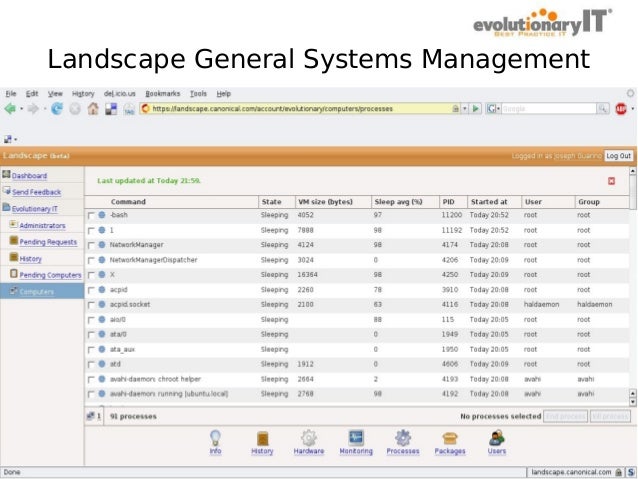Check the box for NetworkManagerDispatcher
Image resolution: width=638 pixels, height=479 pixels.
91,260
